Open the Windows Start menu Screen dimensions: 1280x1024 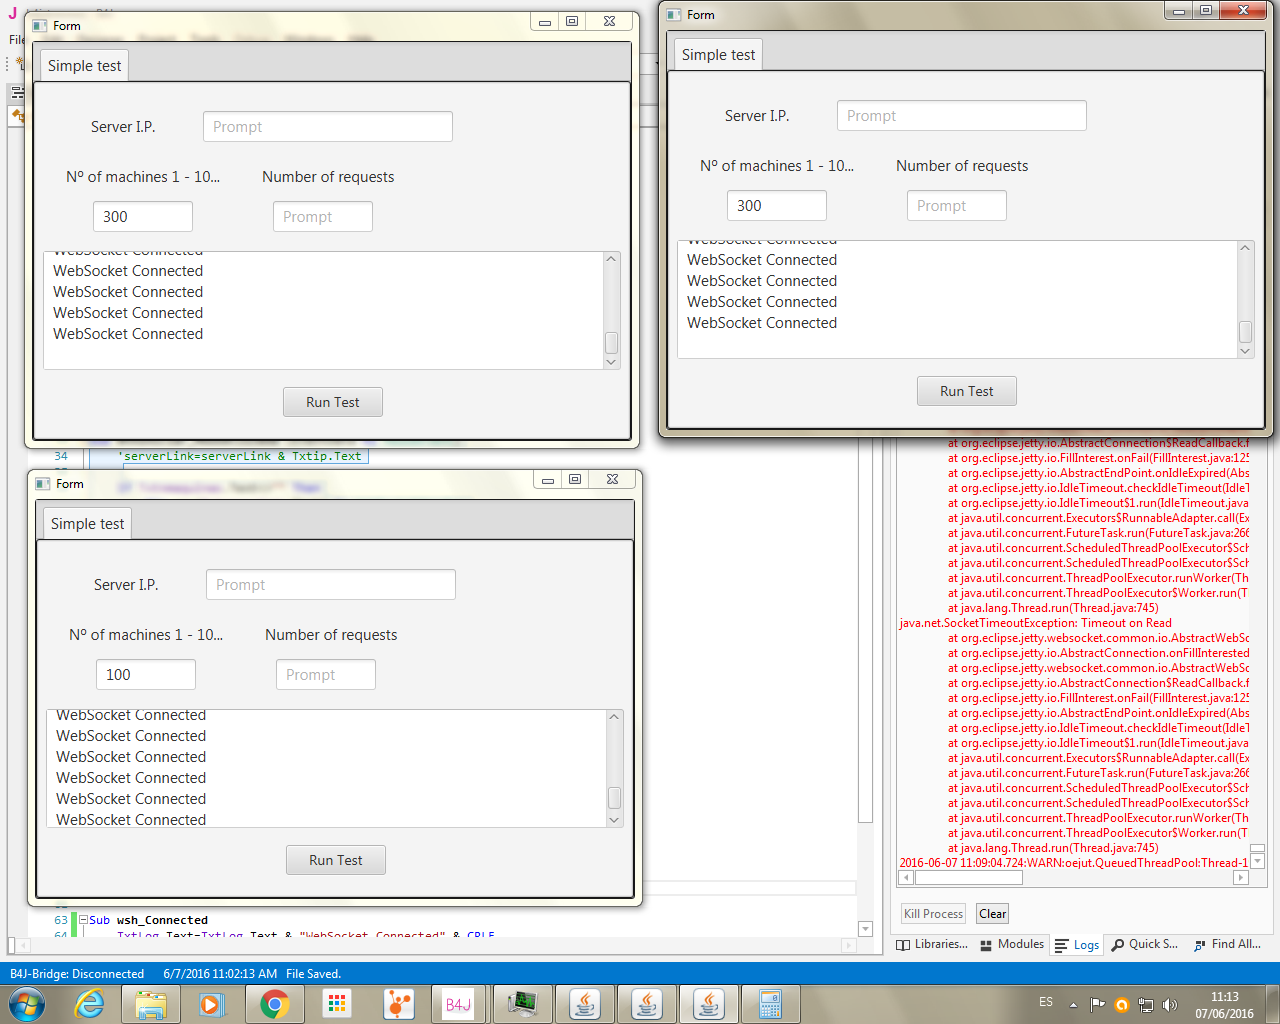pos(27,1004)
